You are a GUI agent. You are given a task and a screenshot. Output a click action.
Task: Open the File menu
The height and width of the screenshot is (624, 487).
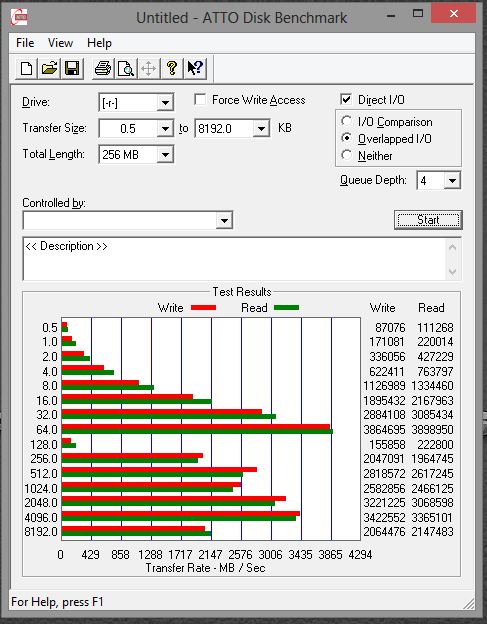tap(25, 43)
